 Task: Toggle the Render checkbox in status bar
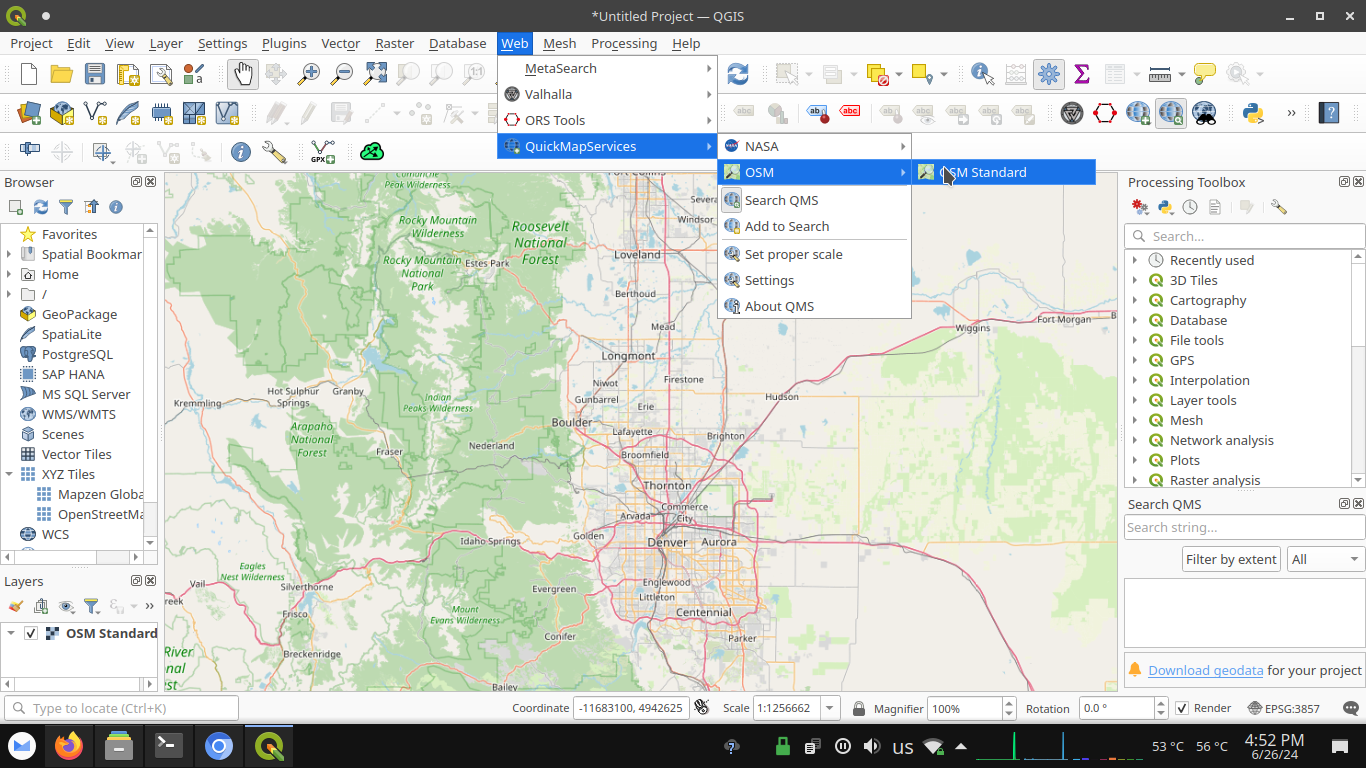coord(1182,708)
